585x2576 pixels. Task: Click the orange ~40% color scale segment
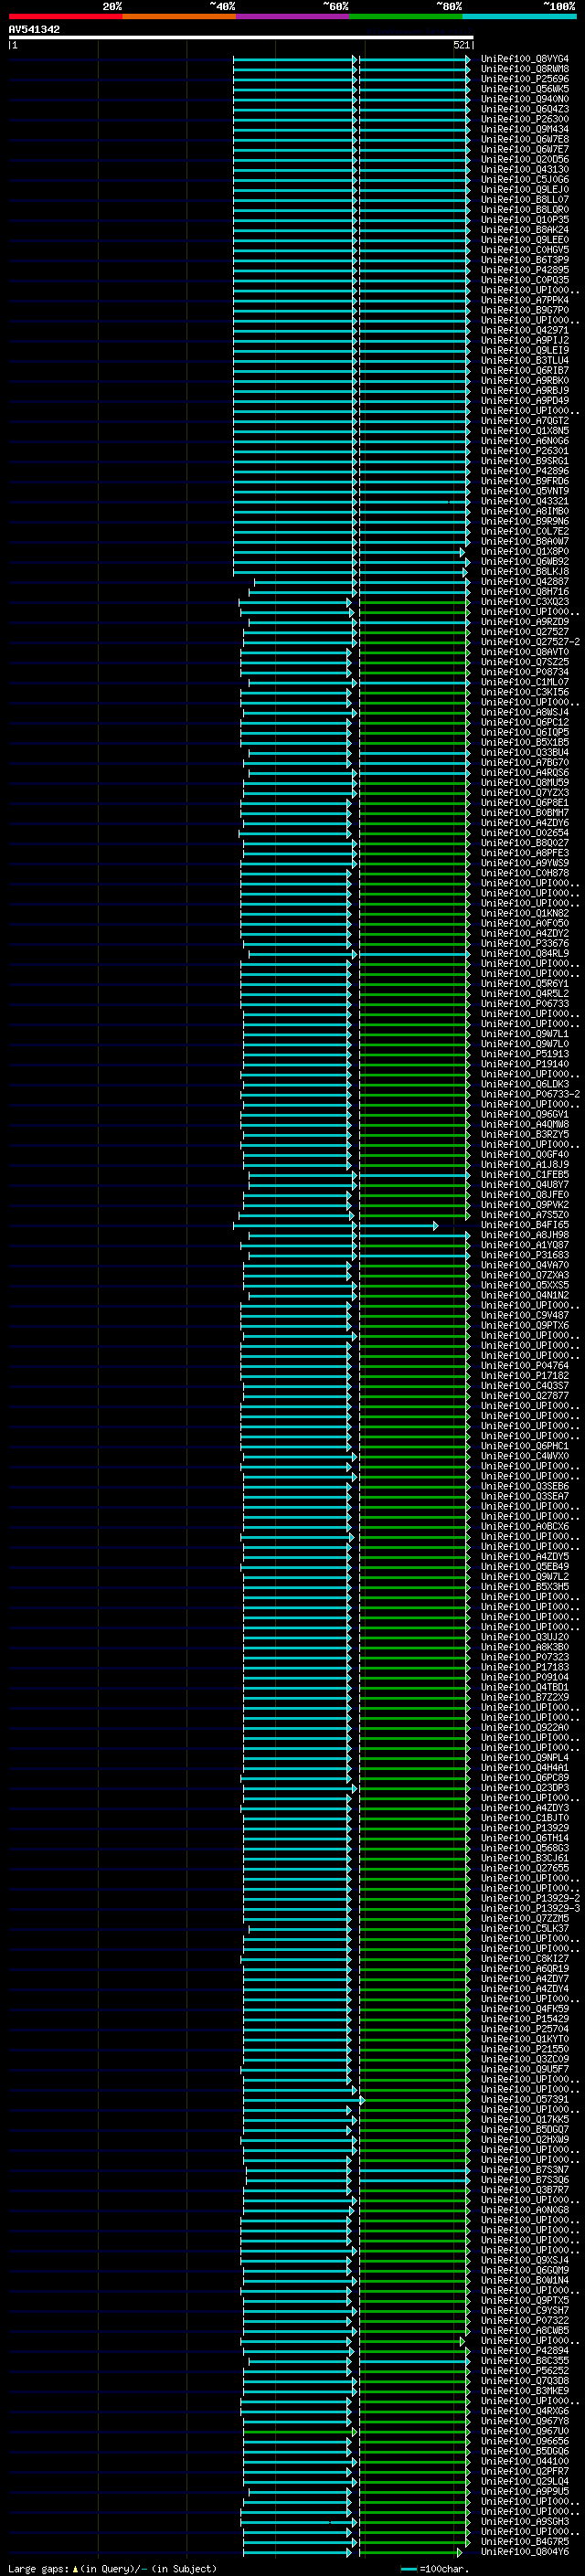pyautogui.click(x=179, y=16)
